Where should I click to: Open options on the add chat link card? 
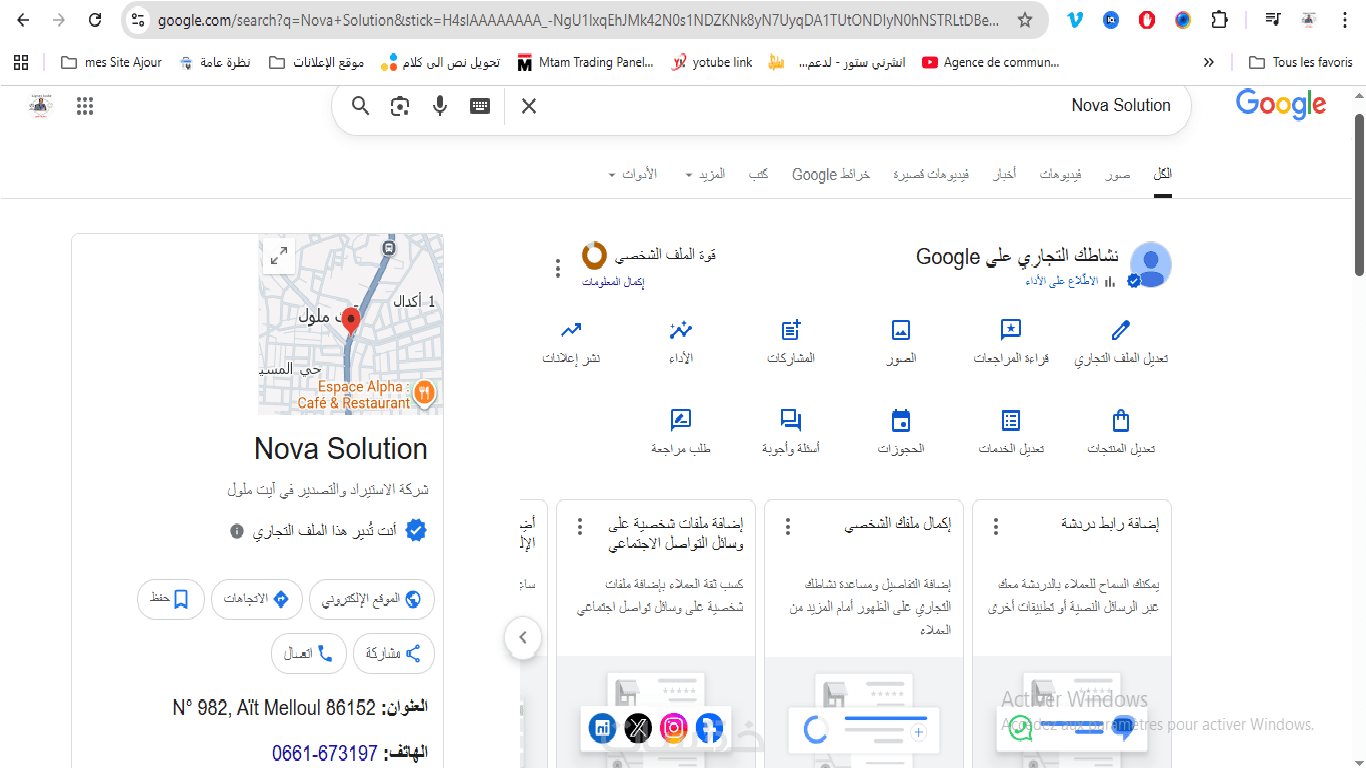click(996, 527)
